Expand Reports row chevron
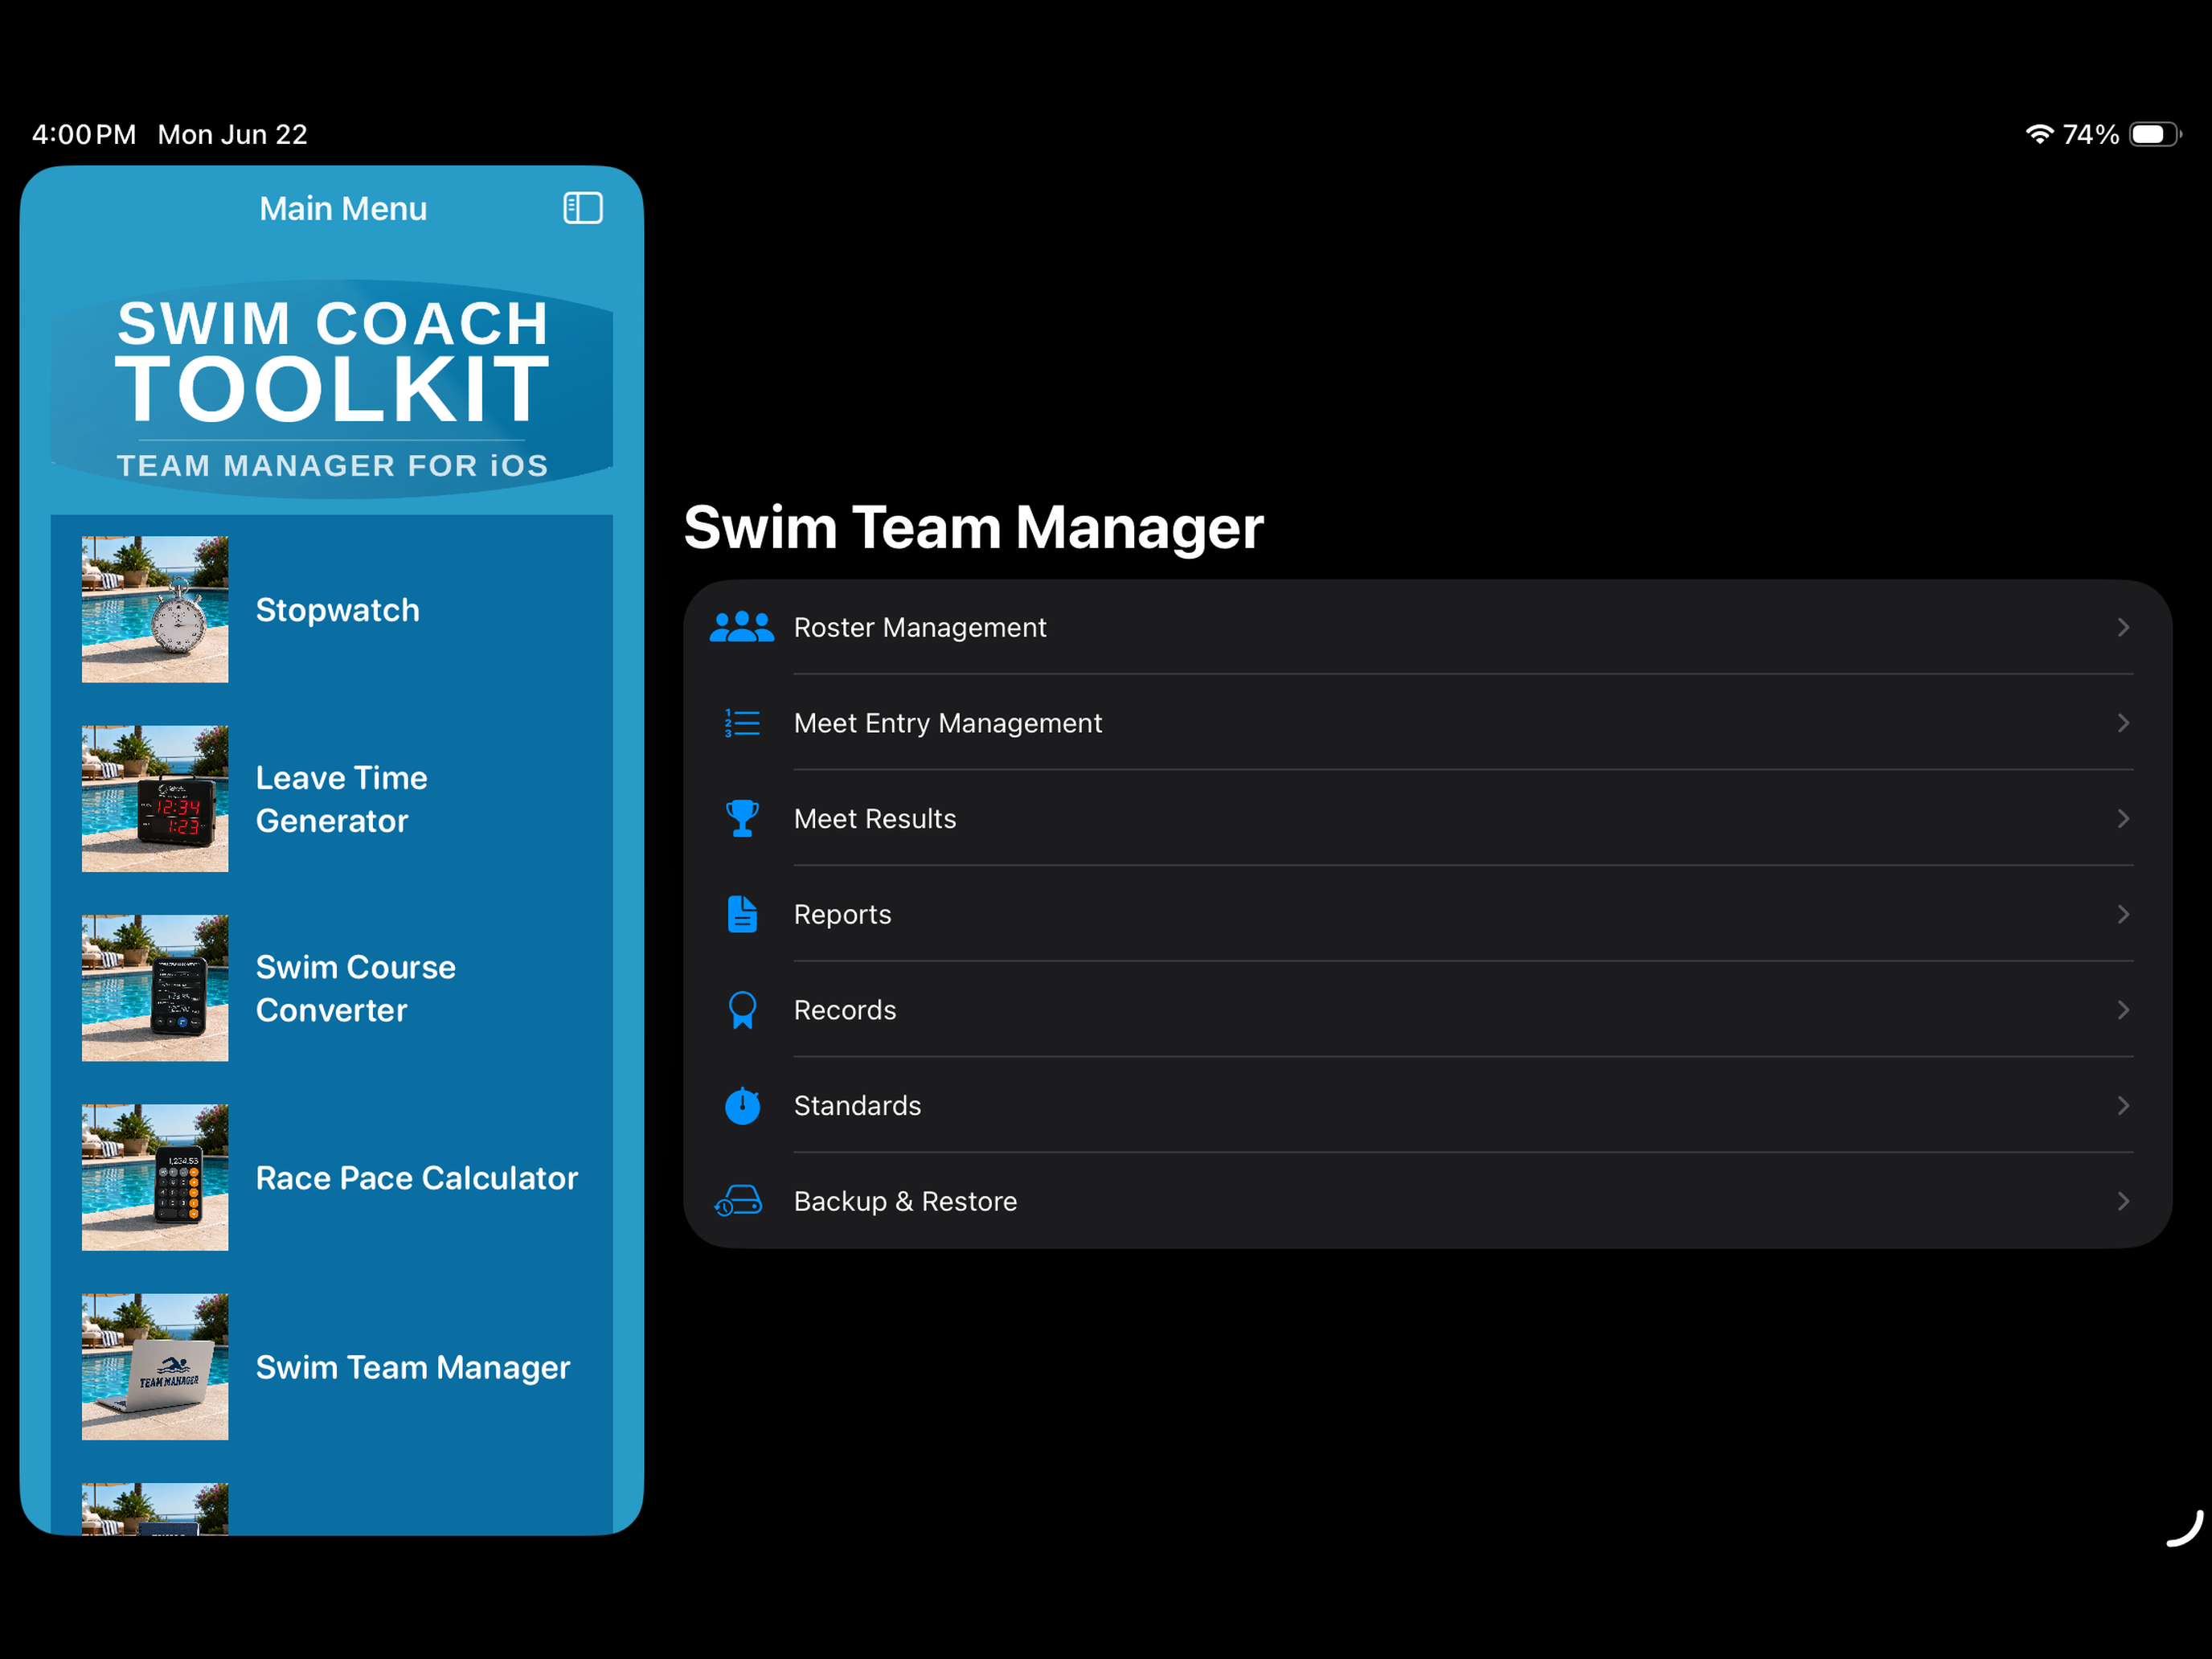The image size is (2212, 1659). click(x=2123, y=914)
